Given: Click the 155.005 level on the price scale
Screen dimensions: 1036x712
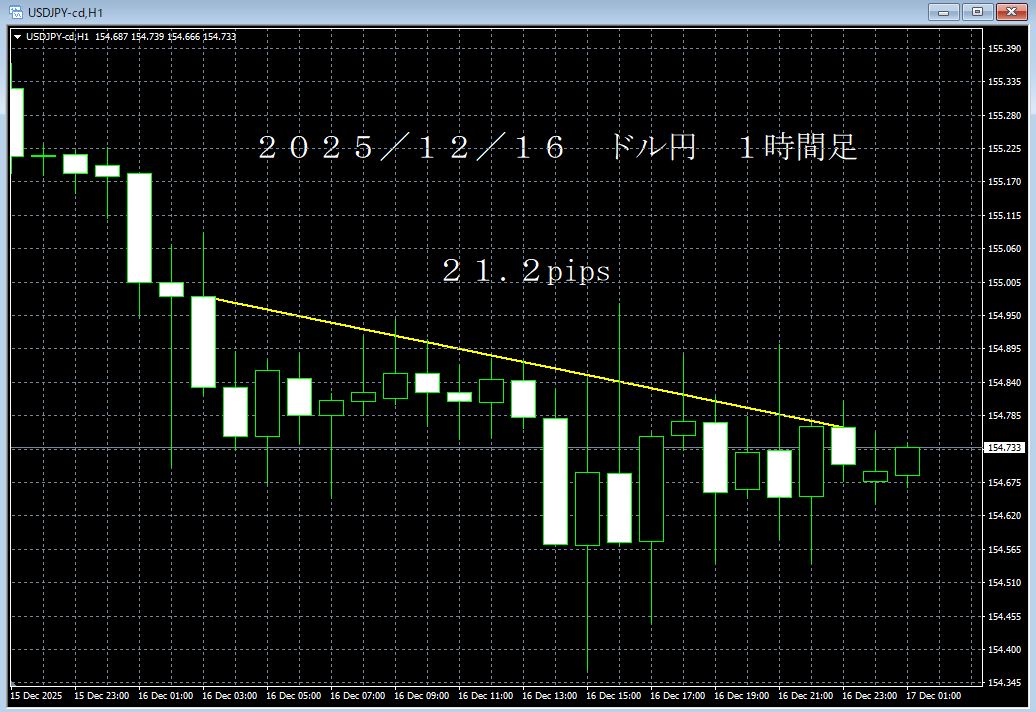Looking at the screenshot, I should tap(1007, 282).
